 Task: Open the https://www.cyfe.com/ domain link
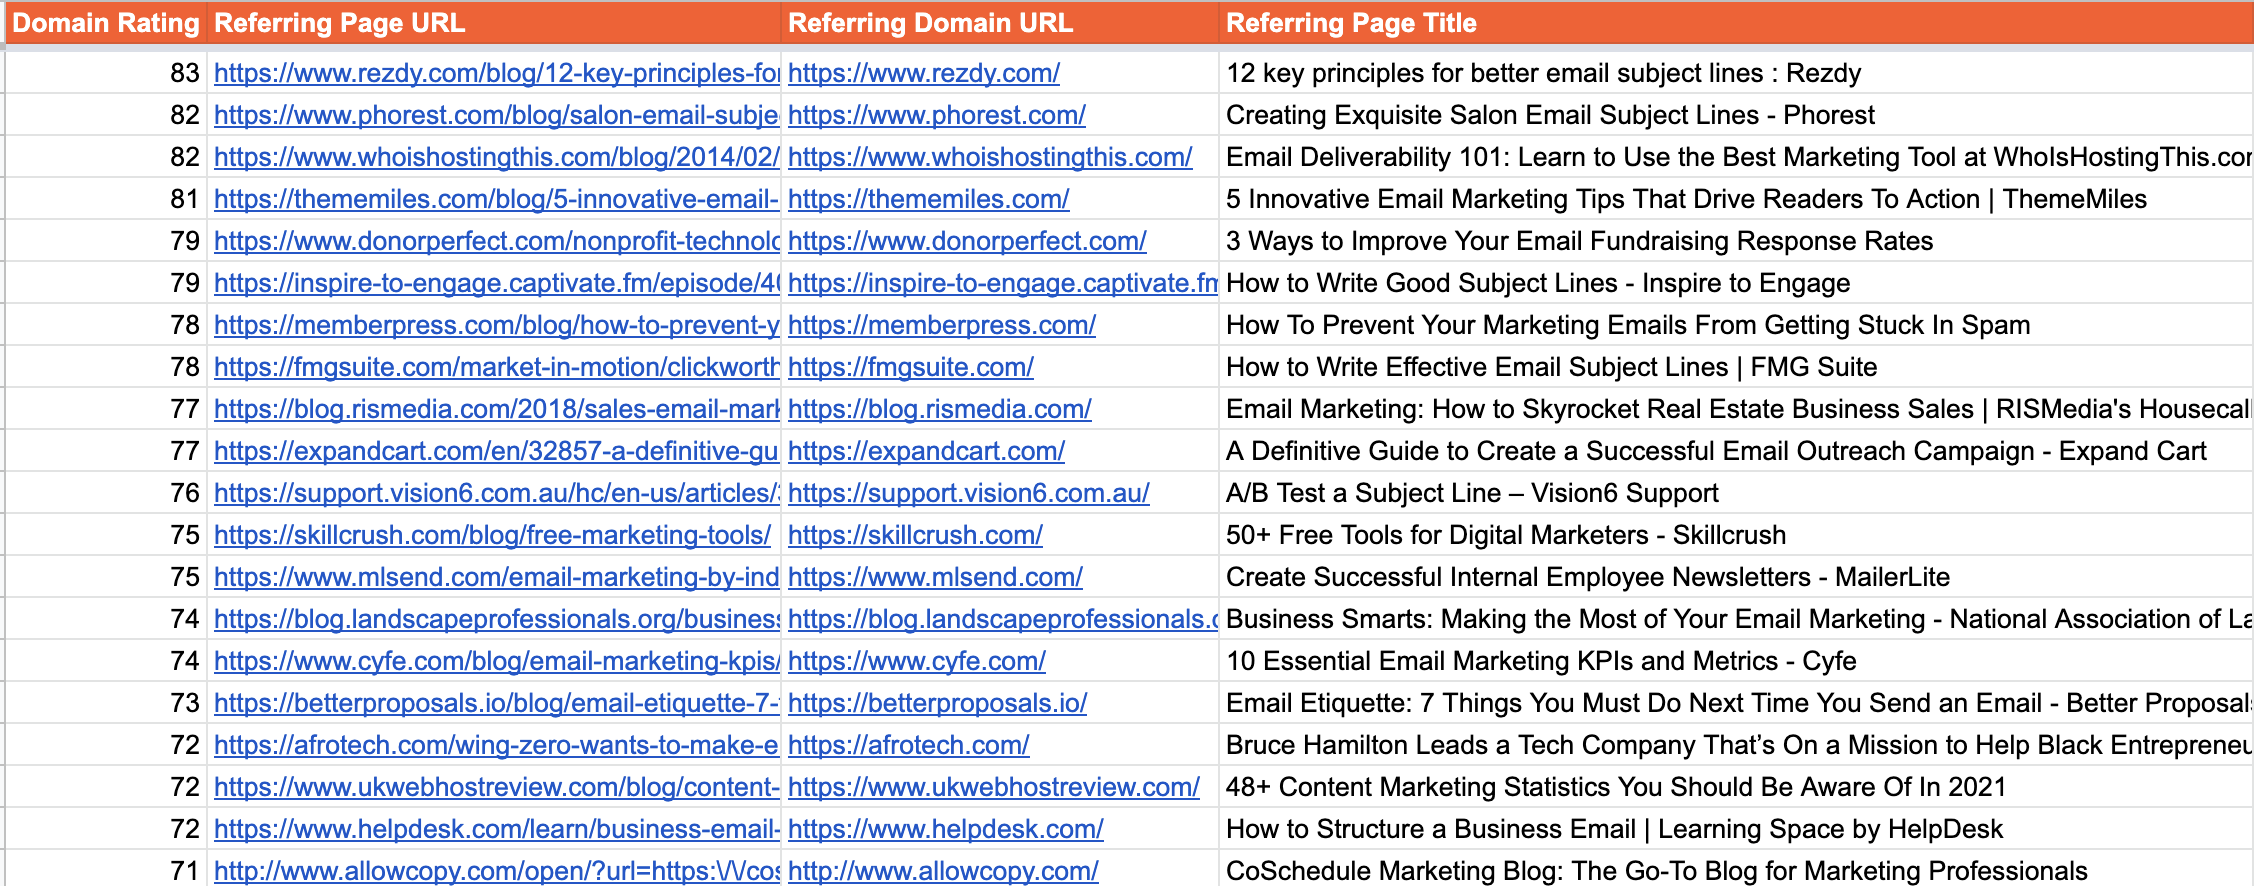(917, 661)
